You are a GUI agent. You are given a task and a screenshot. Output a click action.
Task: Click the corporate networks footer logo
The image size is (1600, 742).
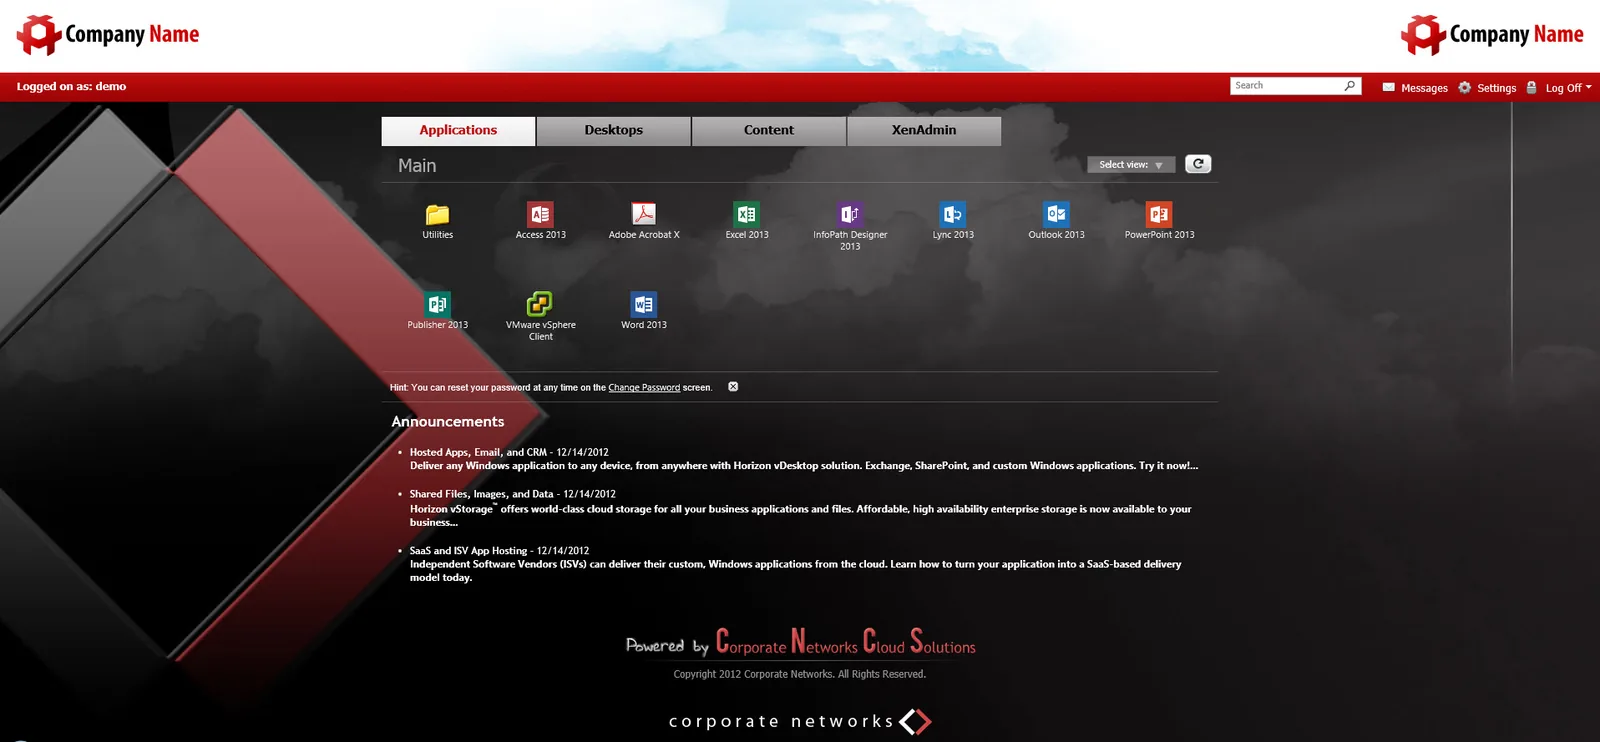pyautogui.click(x=800, y=721)
